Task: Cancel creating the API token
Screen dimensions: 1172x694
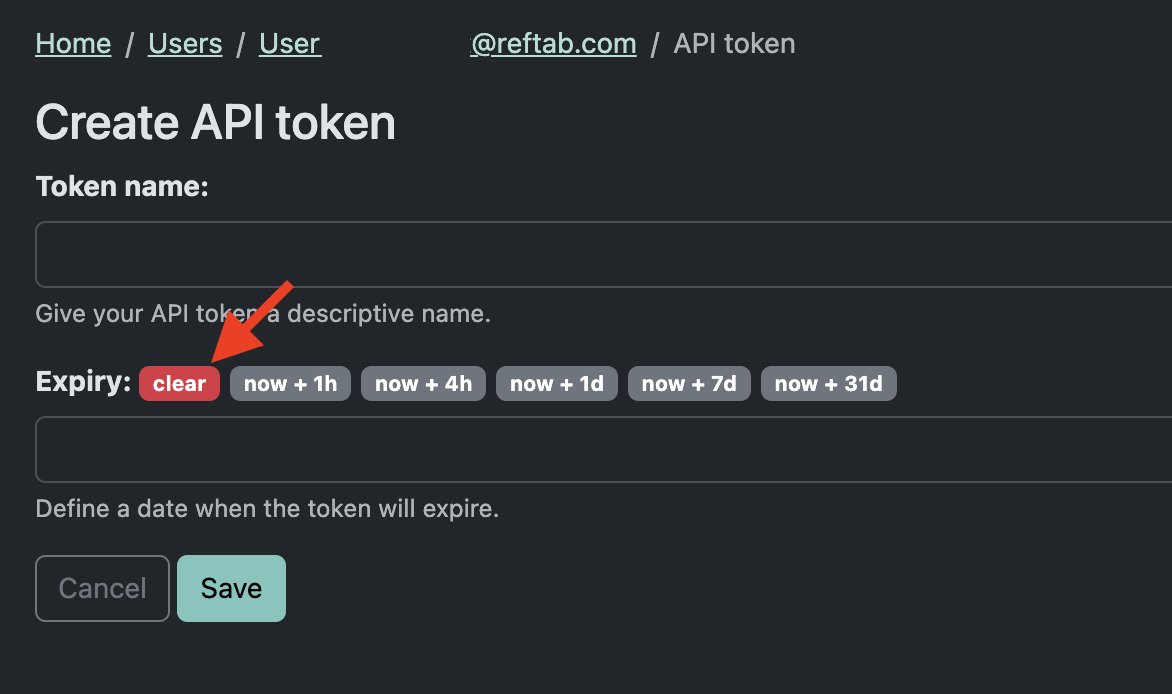Action: pos(102,588)
